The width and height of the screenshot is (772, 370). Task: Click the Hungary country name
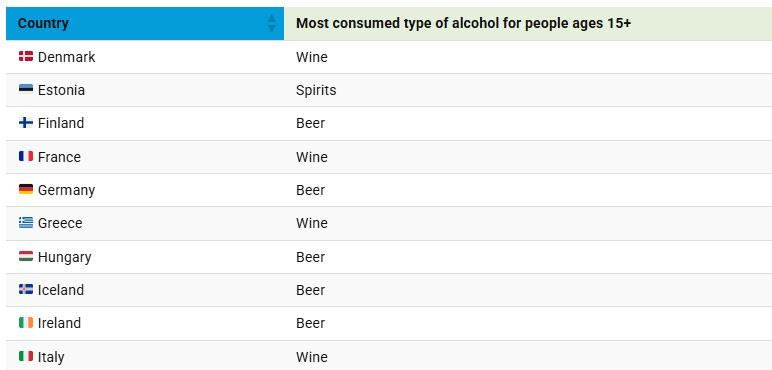(64, 257)
